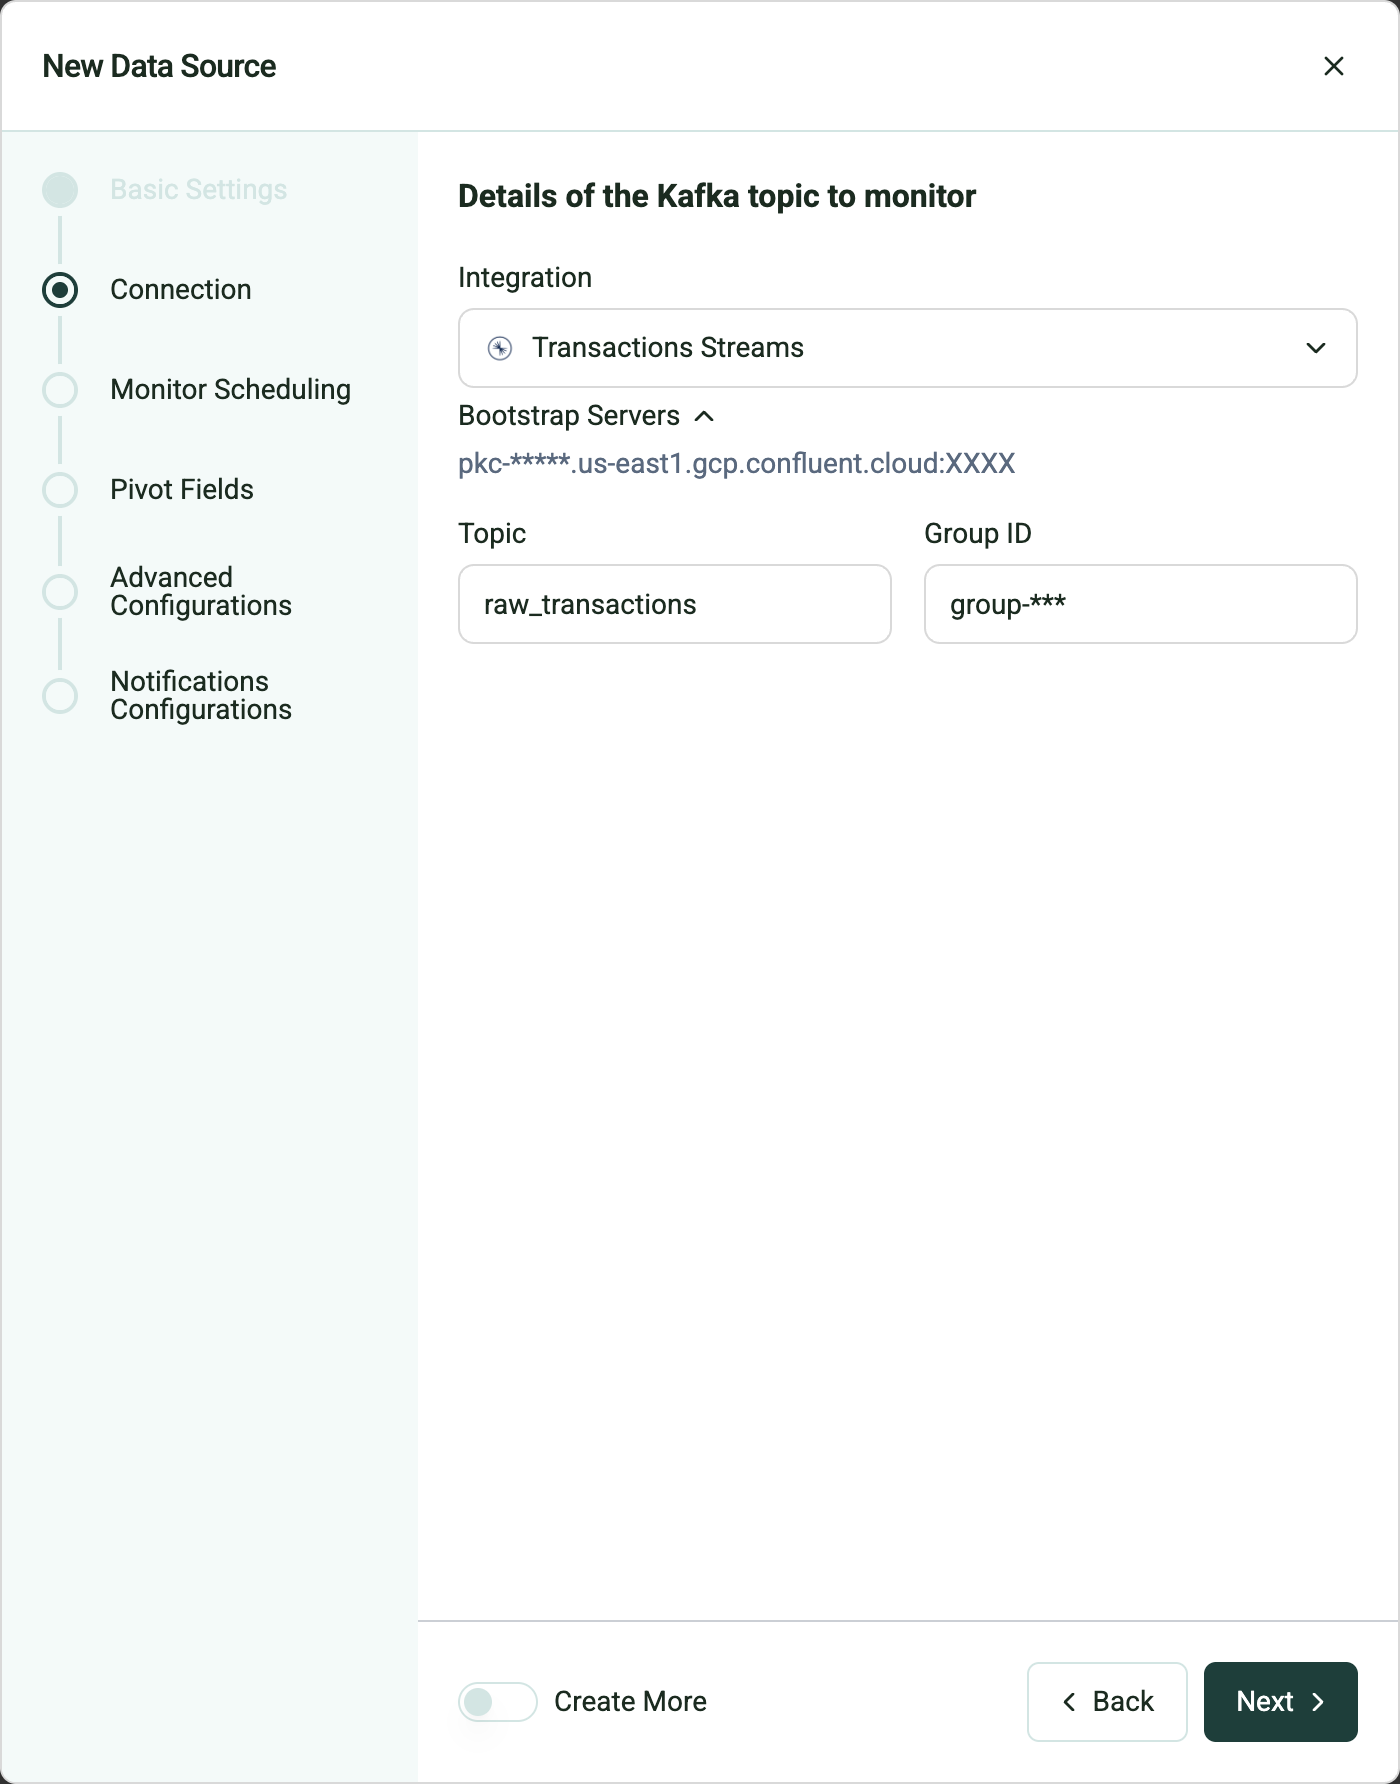1400x1784 pixels.
Task: Go to Pivot Fields step
Action: pyautogui.click(x=182, y=490)
